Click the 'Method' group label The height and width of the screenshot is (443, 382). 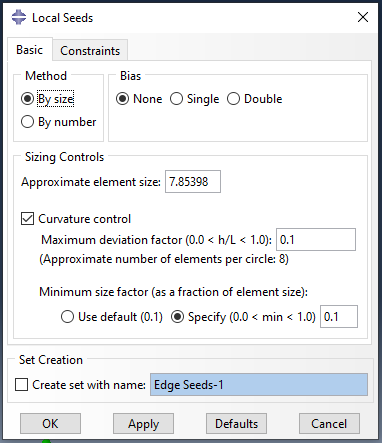click(x=46, y=76)
